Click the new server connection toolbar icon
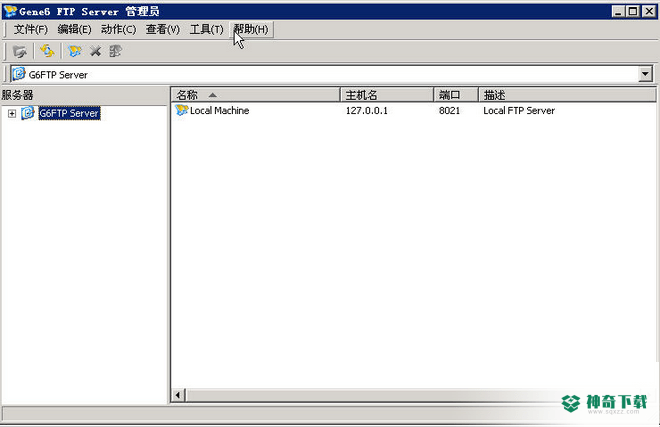The height and width of the screenshot is (427, 660). (x=75, y=51)
